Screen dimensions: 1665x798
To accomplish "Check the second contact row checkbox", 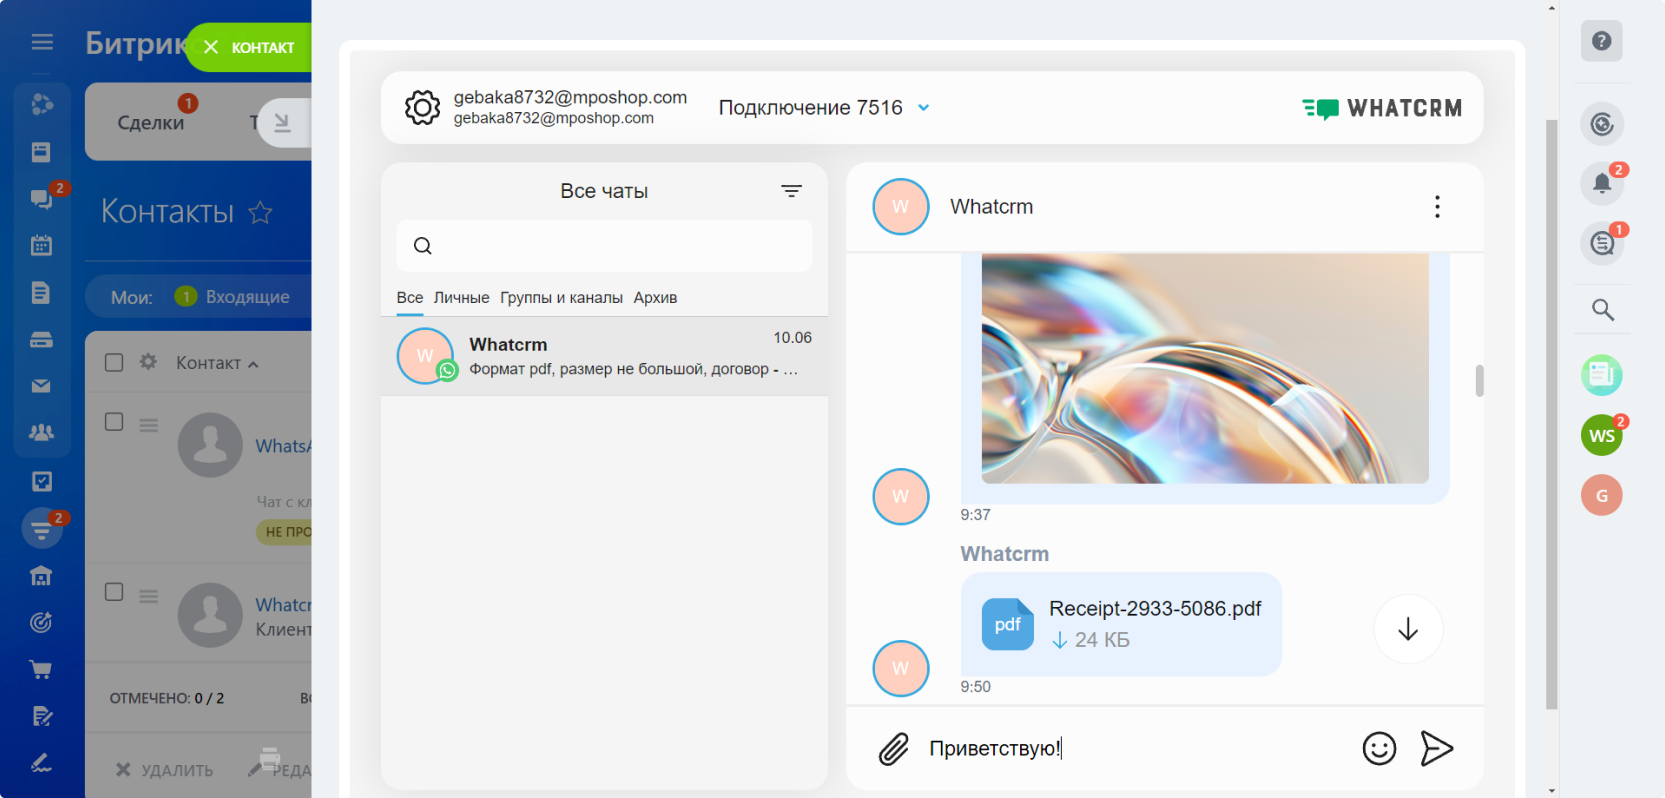I will click(114, 592).
